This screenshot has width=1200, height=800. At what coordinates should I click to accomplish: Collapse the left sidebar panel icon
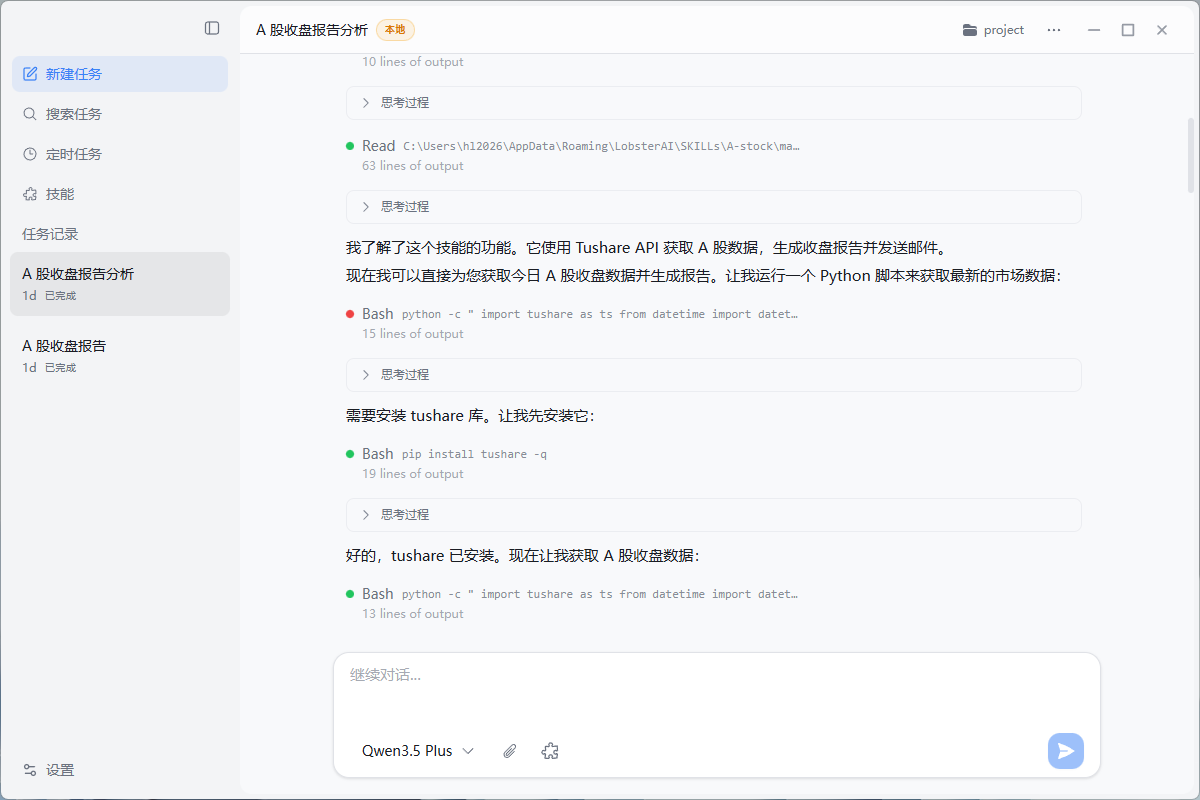click(x=212, y=28)
